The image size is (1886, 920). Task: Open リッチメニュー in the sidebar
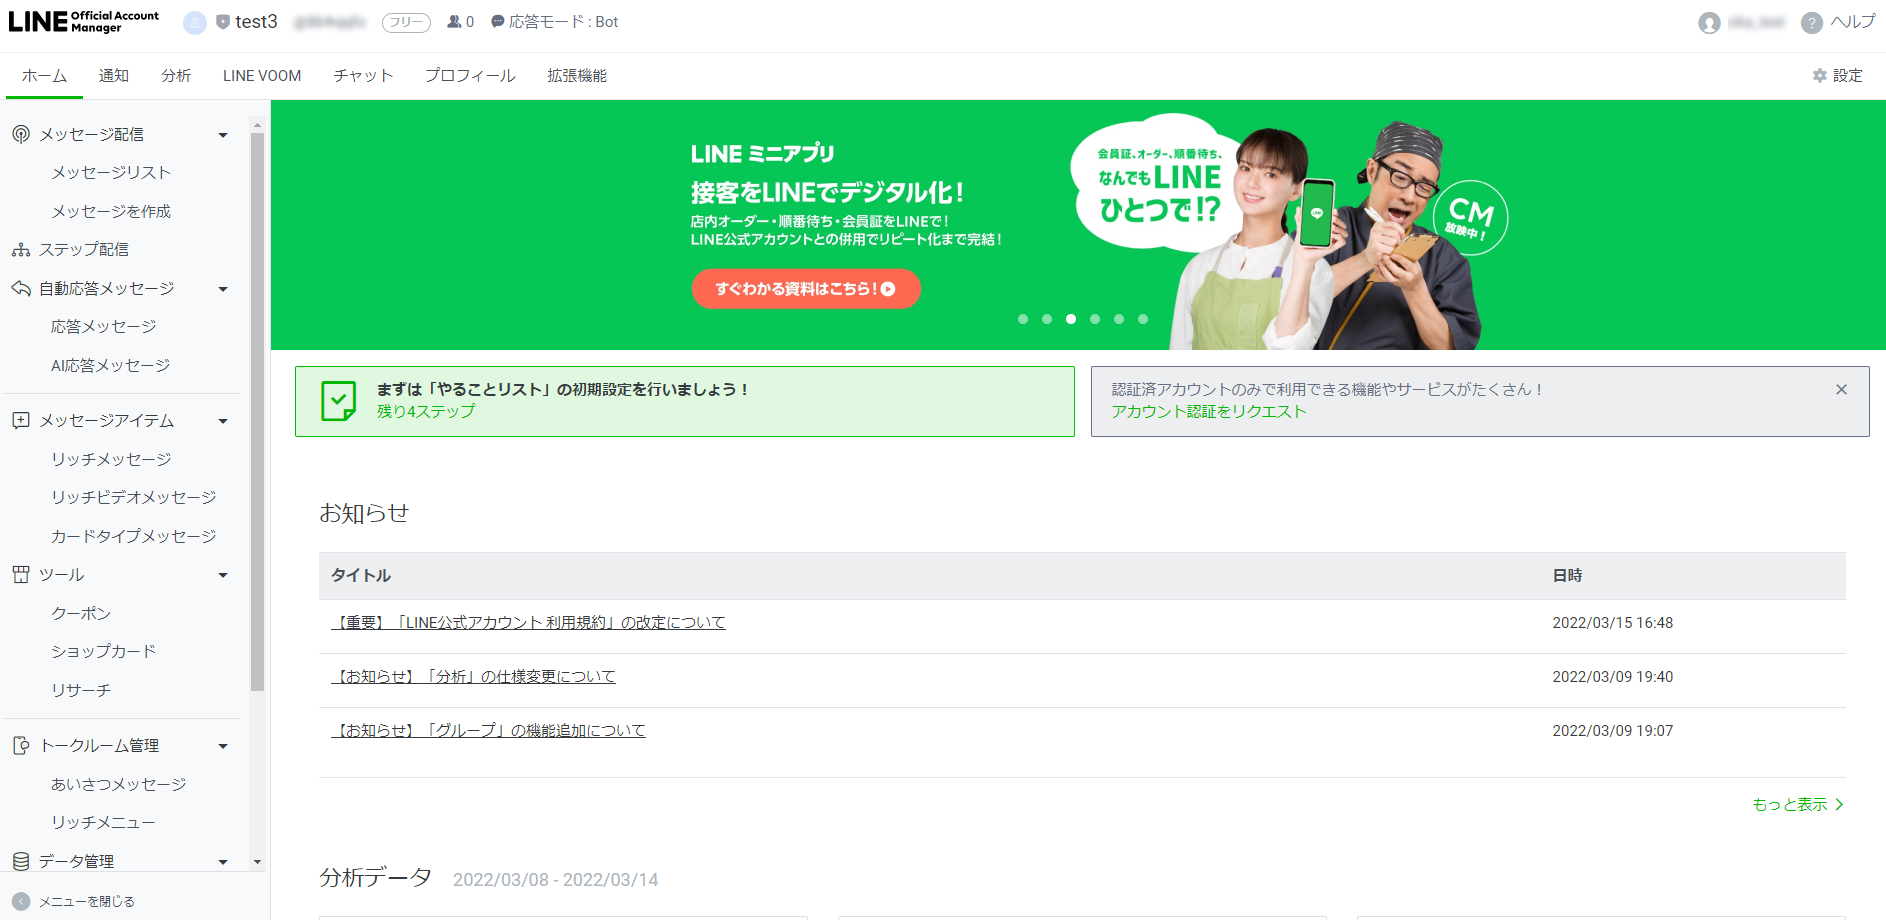click(104, 823)
